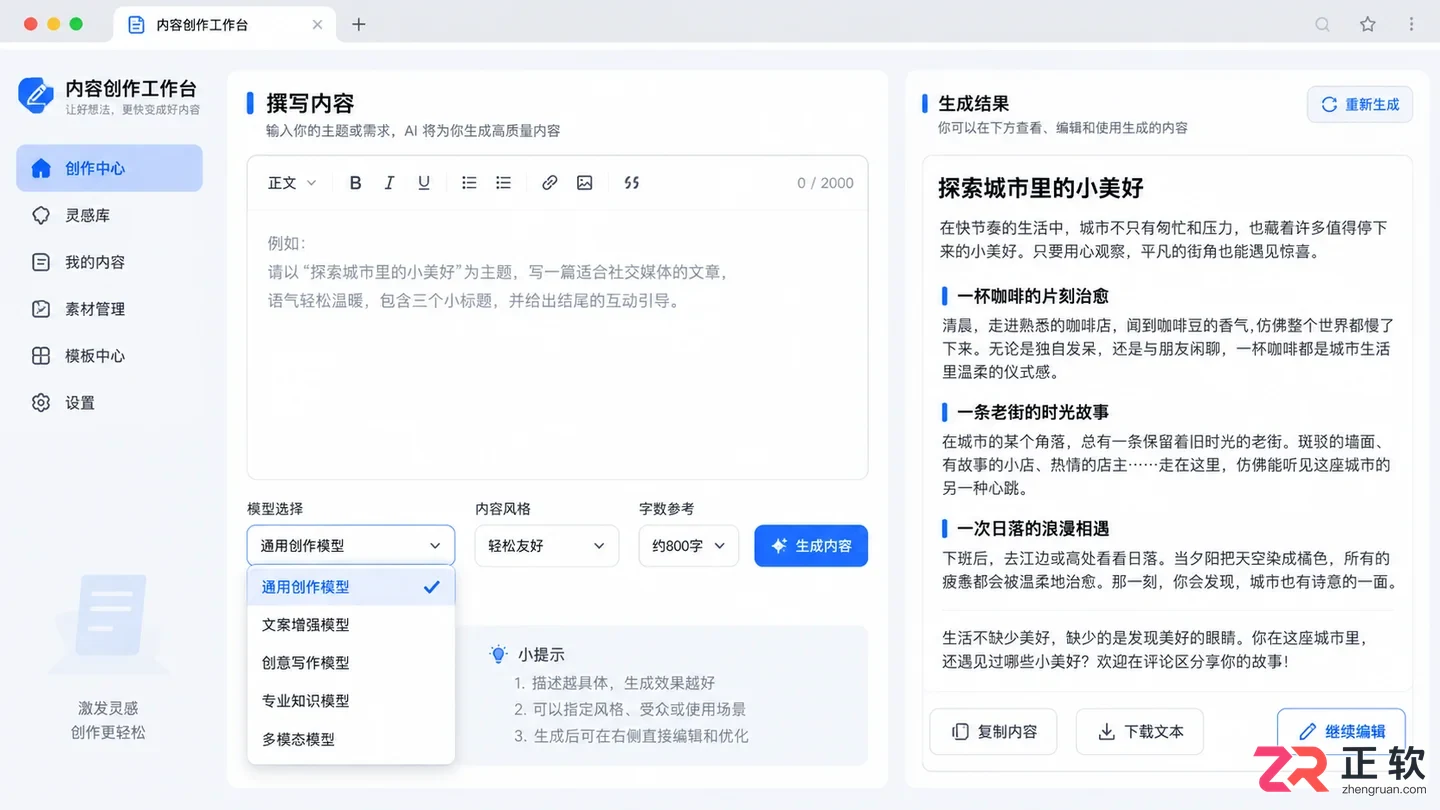
Task: Collapse the 模型选择 dropdown
Action: 351,546
